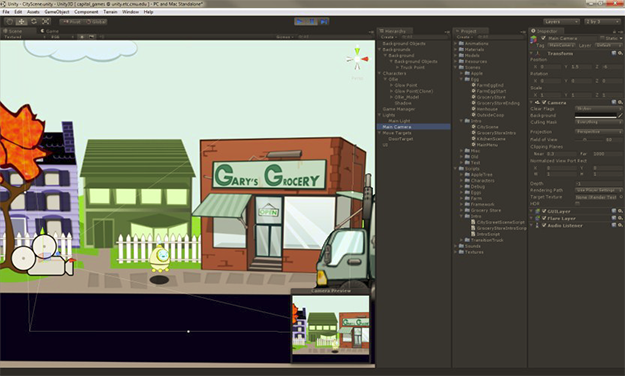Click the Resources folder icon
Viewport: 625px width, 376px height.
[x=461, y=61]
